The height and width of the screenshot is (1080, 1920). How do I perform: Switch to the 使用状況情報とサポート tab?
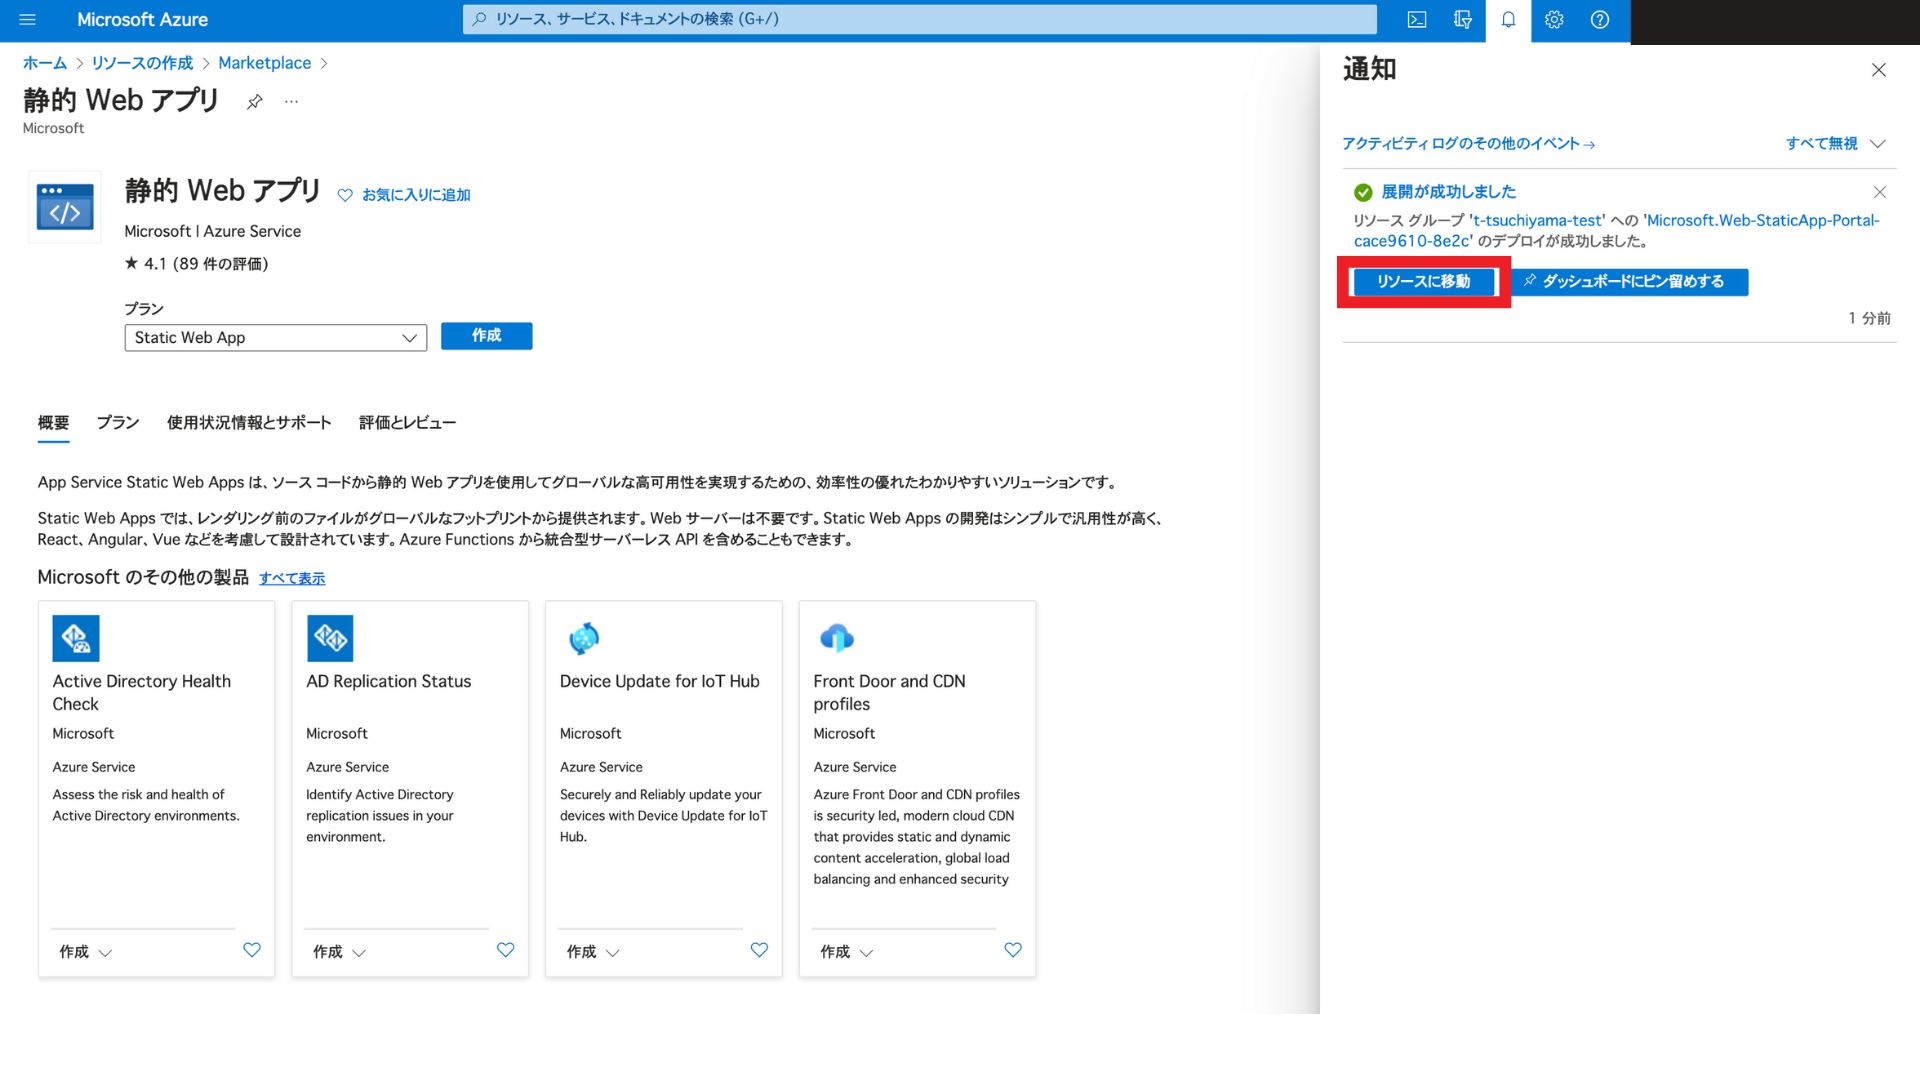249,423
